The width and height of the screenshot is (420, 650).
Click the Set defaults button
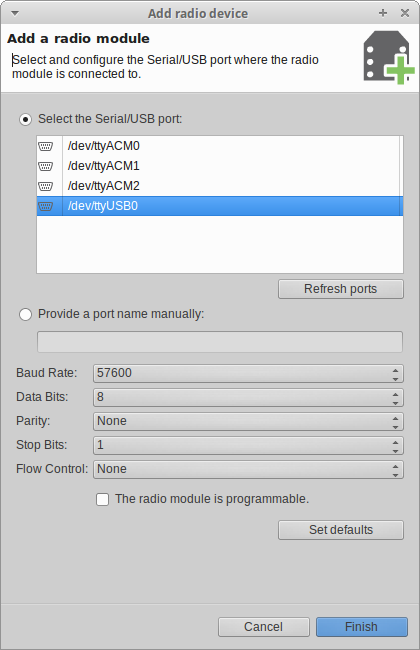click(x=341, y=530)
